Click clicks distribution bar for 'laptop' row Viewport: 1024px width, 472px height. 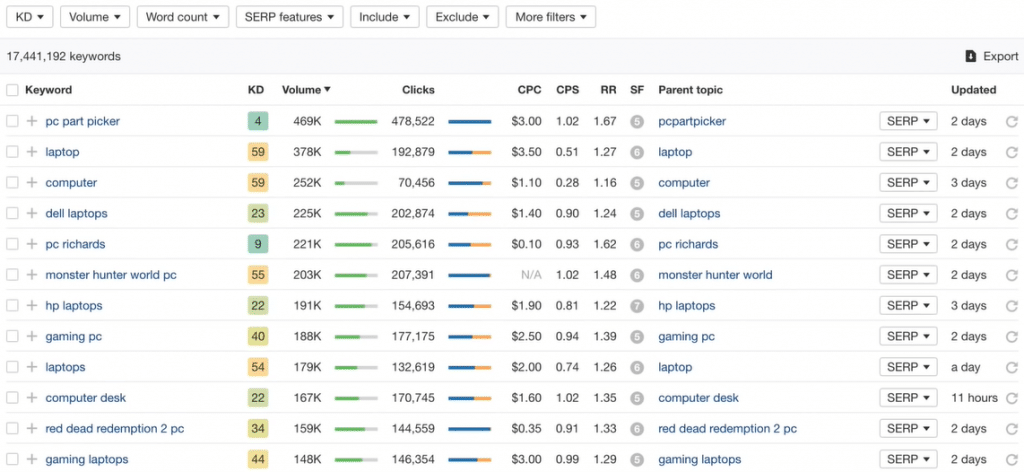[470, 152]
